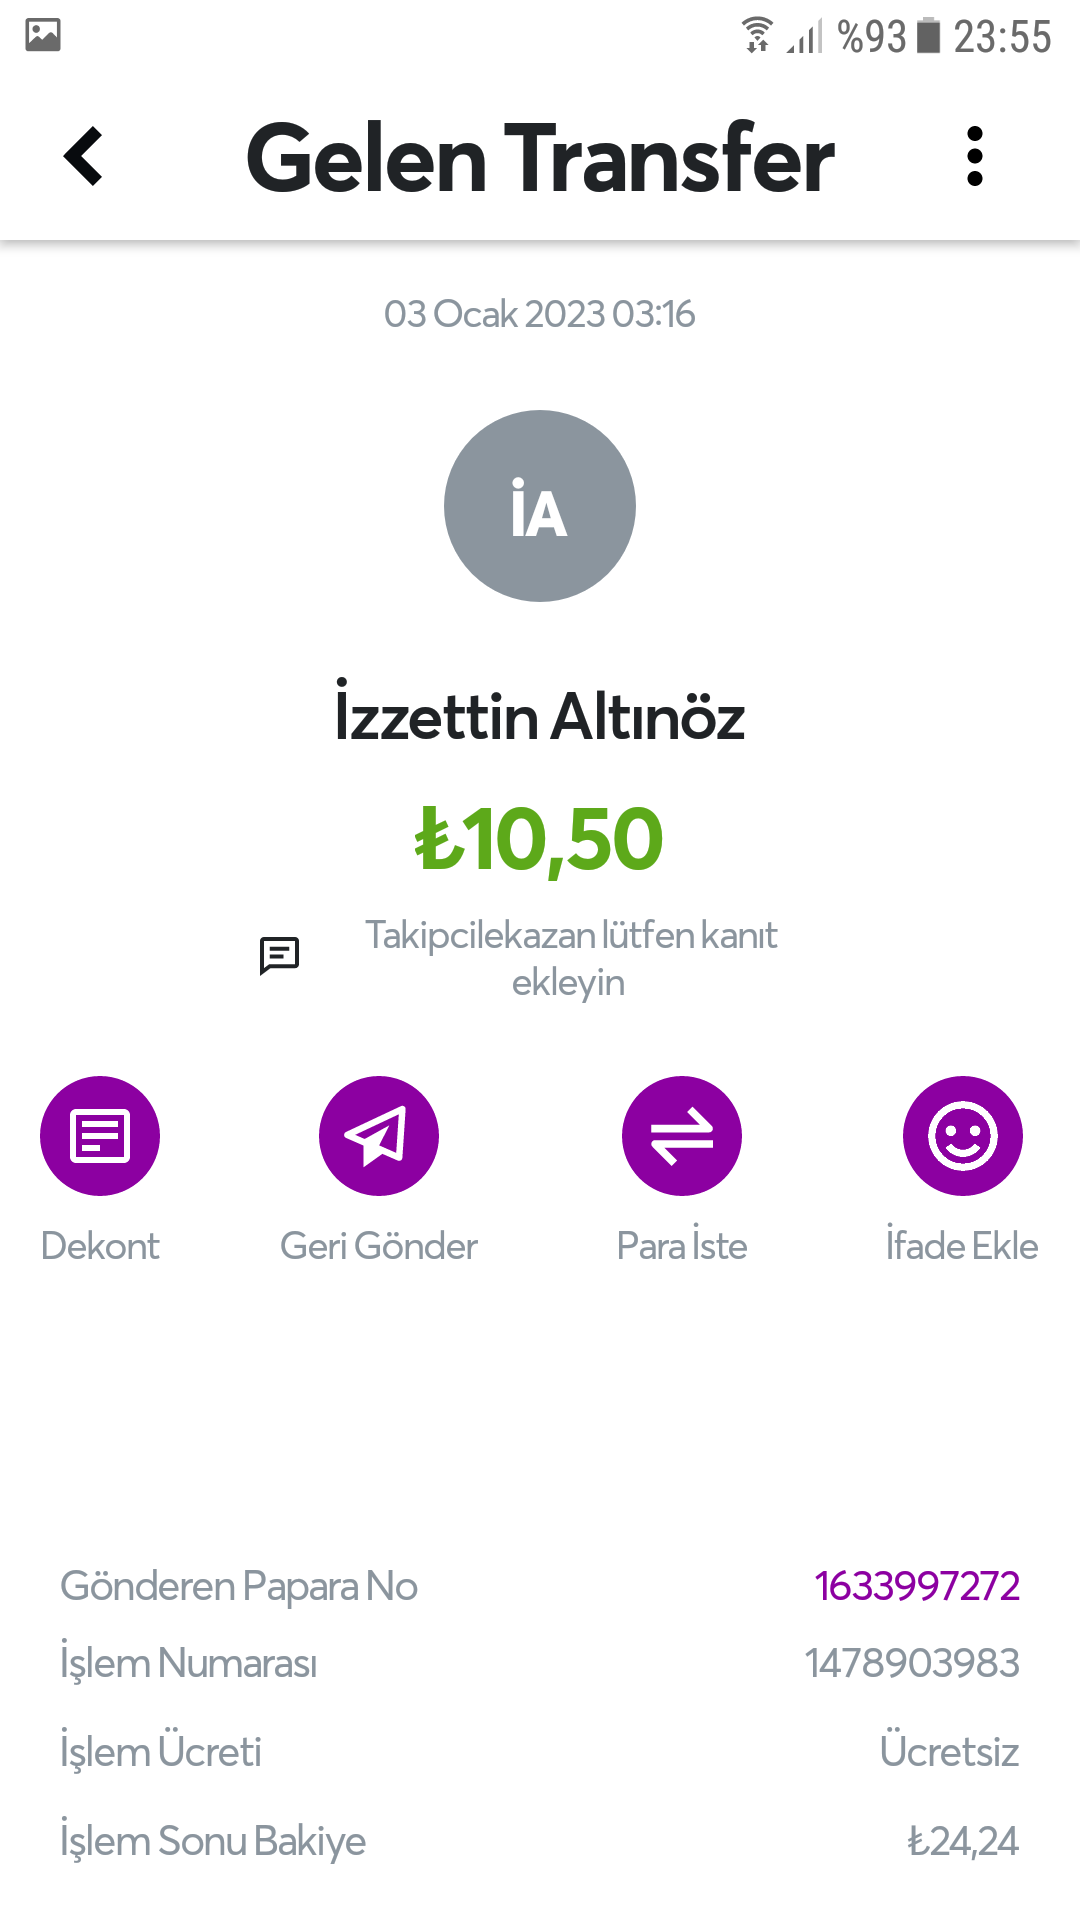Go back using the left arrow
Viewport: 1080px width, 1920px height.
[84, 156]
